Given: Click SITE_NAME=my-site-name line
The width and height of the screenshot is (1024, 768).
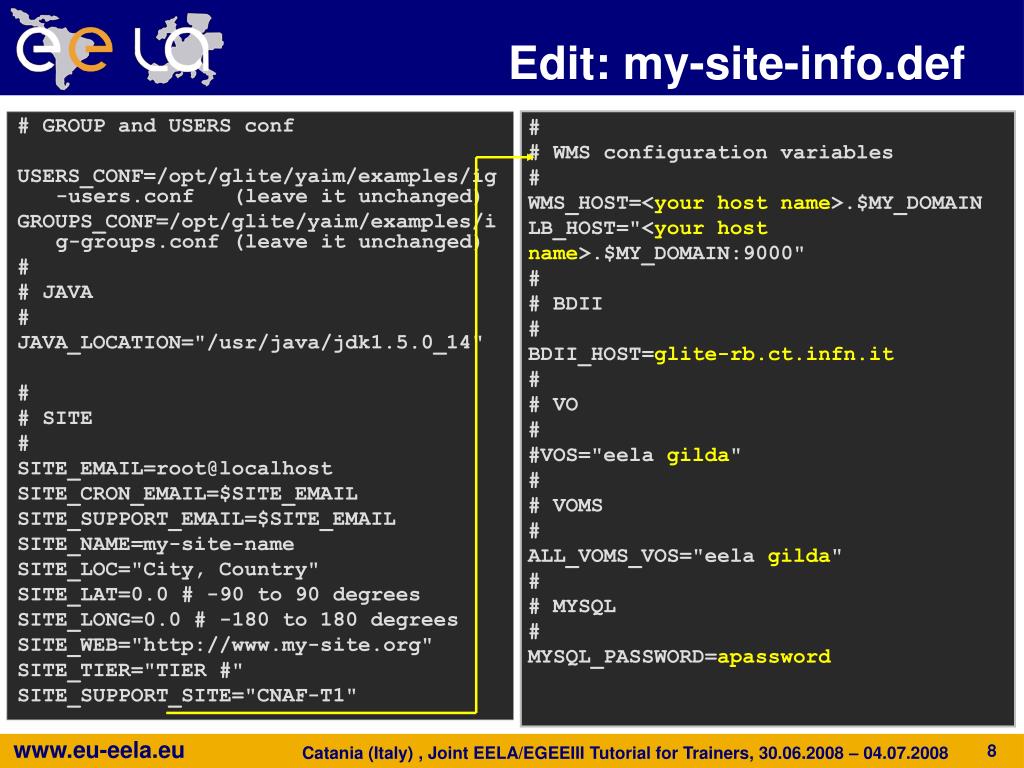Looking at the screenshot, I should (x=155, y=544).
